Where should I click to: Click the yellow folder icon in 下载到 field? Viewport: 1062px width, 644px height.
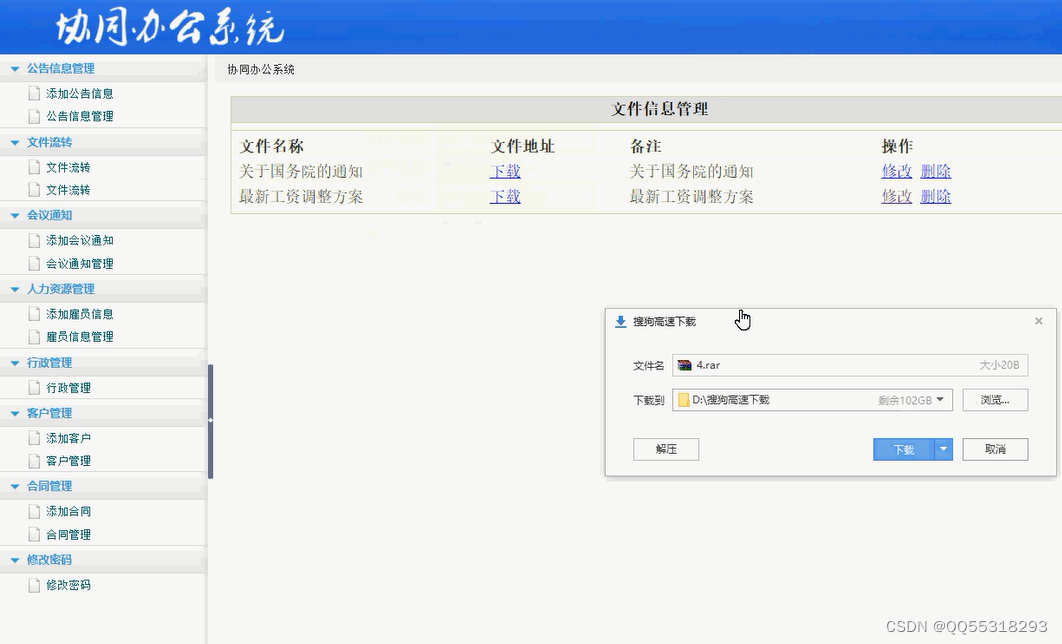click(683, 400)
